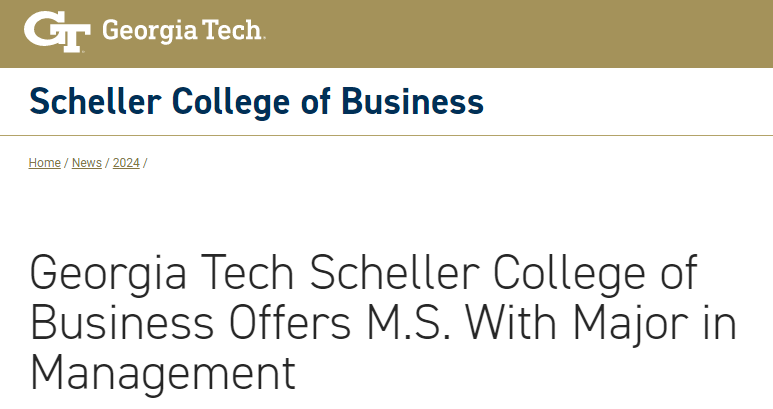773x409 pixels.
Task: Open the Home breadcrumb link
Action: [44, 163]
